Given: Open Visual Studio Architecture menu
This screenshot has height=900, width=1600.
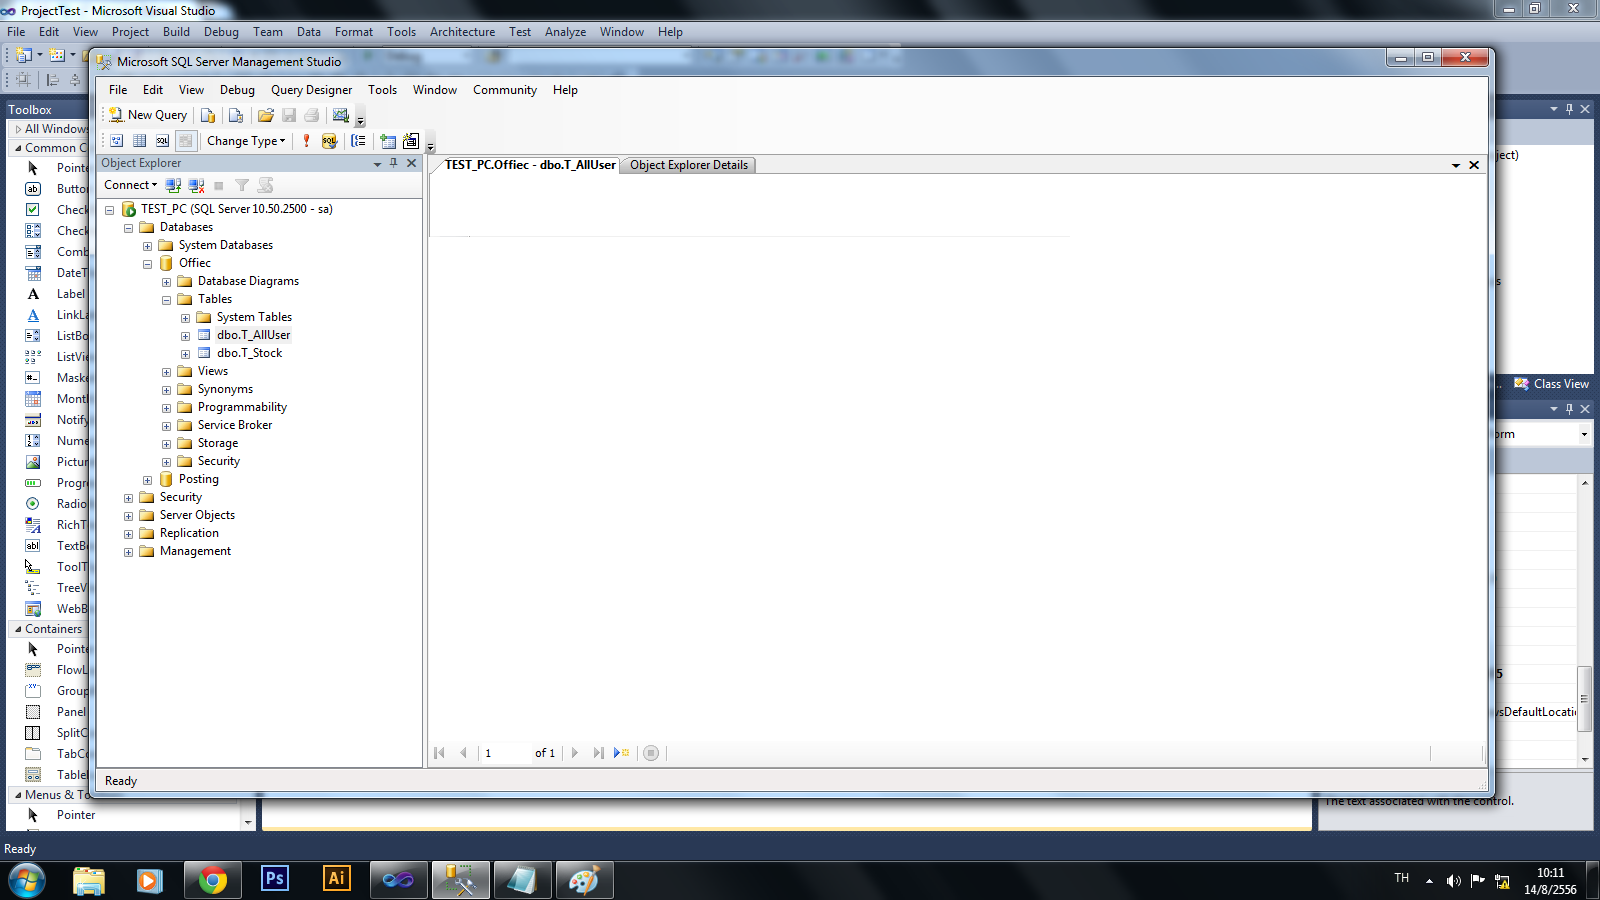Looking at the screenshot, I should (462, 32).
